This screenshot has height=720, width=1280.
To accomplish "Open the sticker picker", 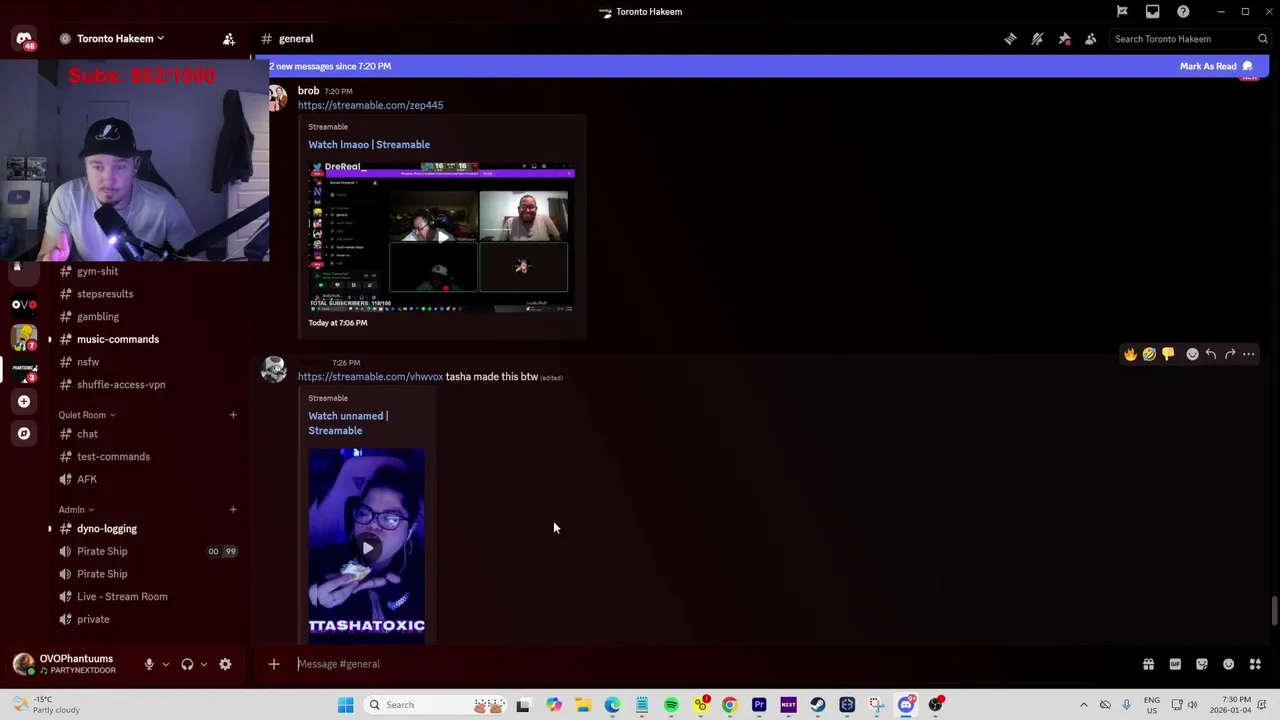I will 1202,664.
